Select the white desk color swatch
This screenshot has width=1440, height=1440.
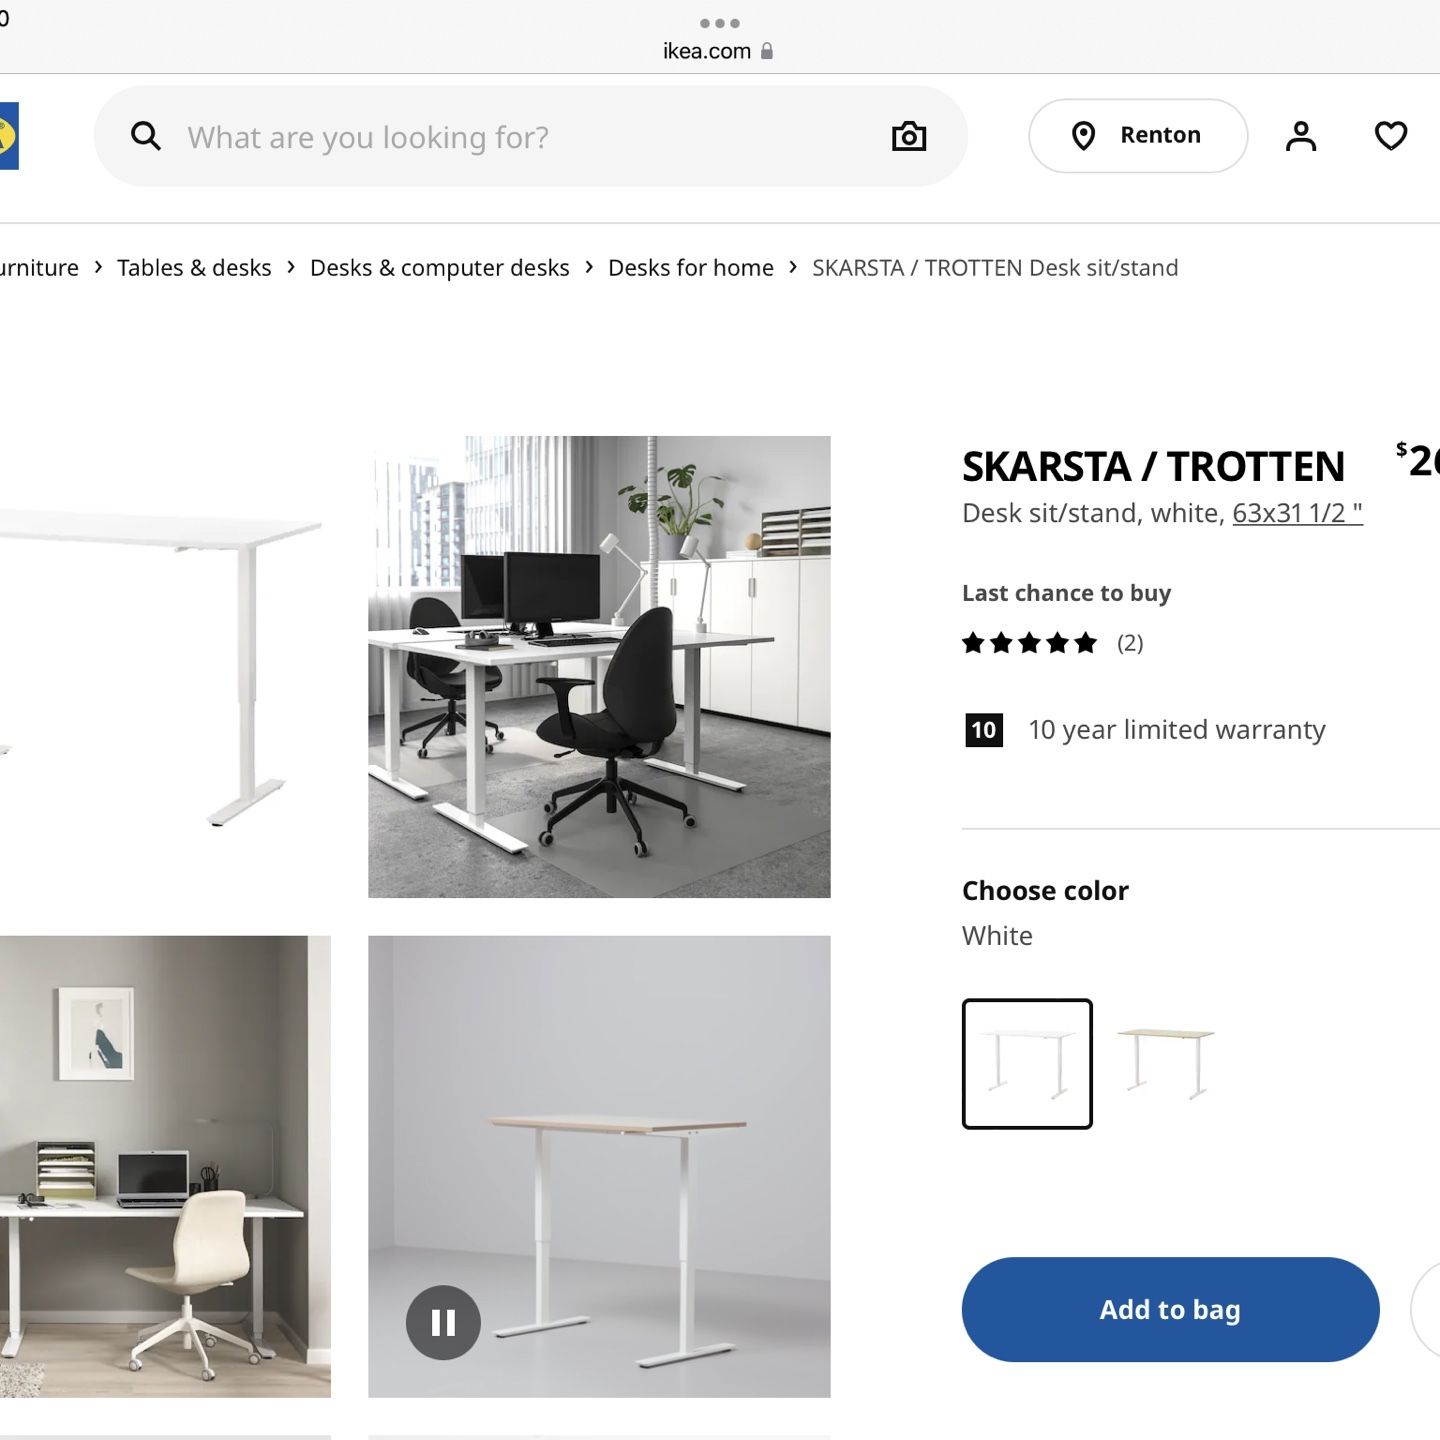(x=1027, y=1064)
